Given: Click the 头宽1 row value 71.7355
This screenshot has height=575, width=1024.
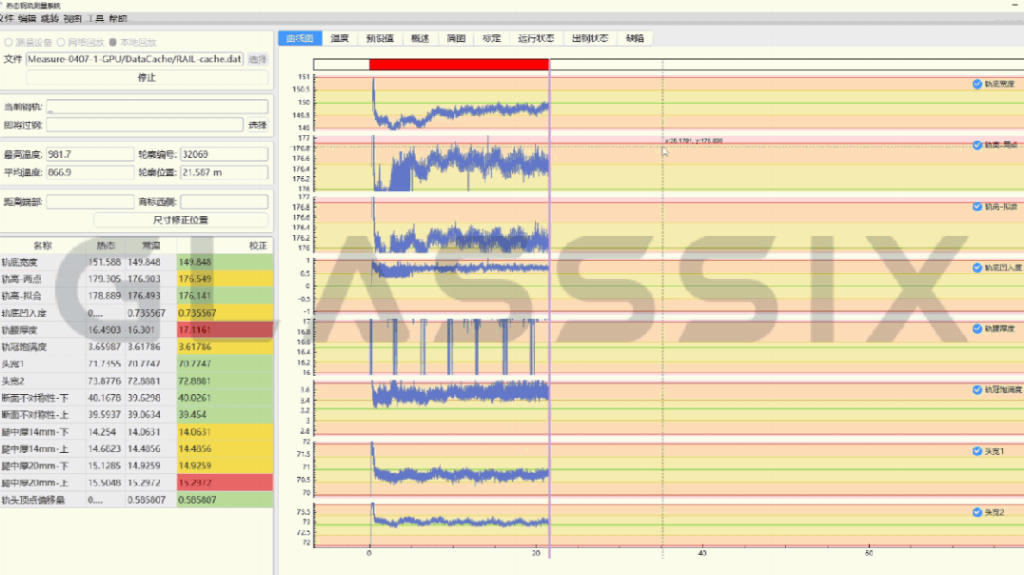Looking at the screenshot, I should [x=104, y=364].
